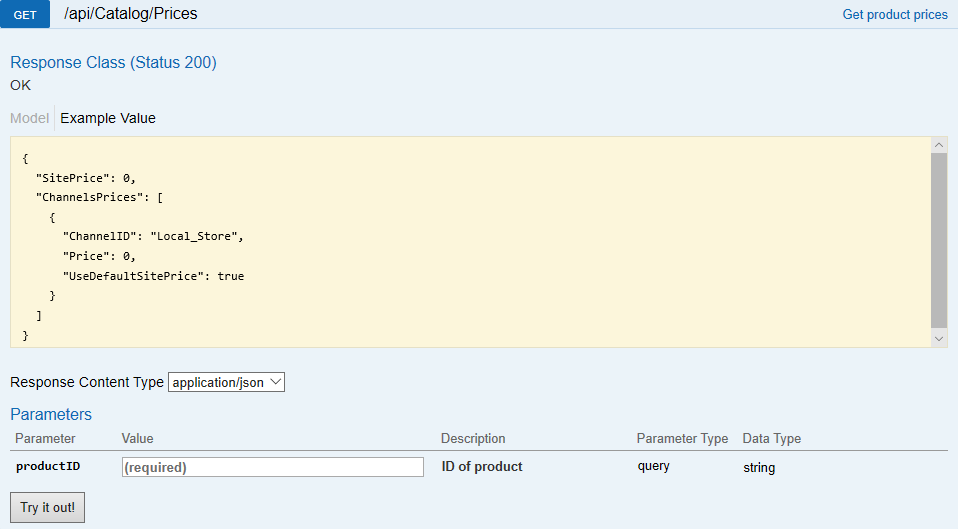Switch to the Model tab
The width and height of the screenshot is (958, 529).
[29, 118]
